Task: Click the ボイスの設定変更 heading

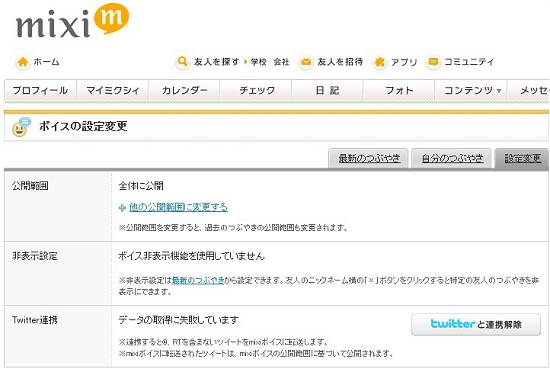Action: click(83, 126)
